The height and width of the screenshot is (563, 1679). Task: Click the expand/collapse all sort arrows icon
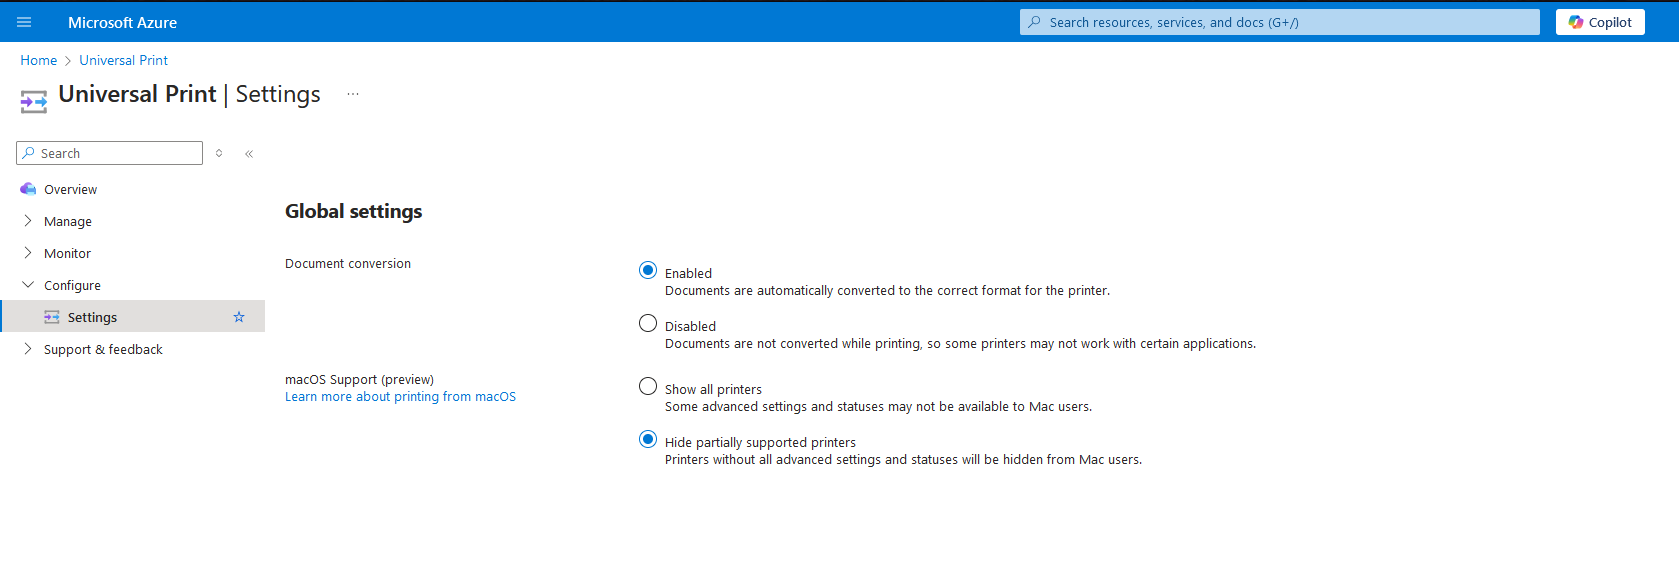click(x=219, y=153)
